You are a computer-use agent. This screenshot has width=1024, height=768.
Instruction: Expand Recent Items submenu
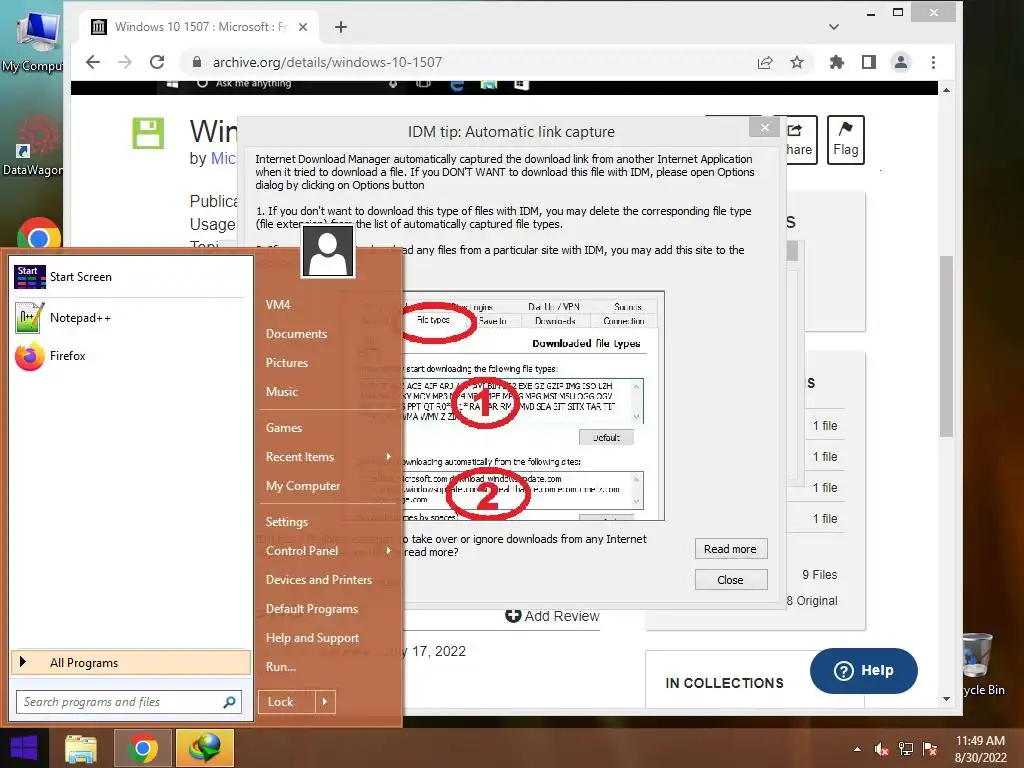[x=330, y=457]
